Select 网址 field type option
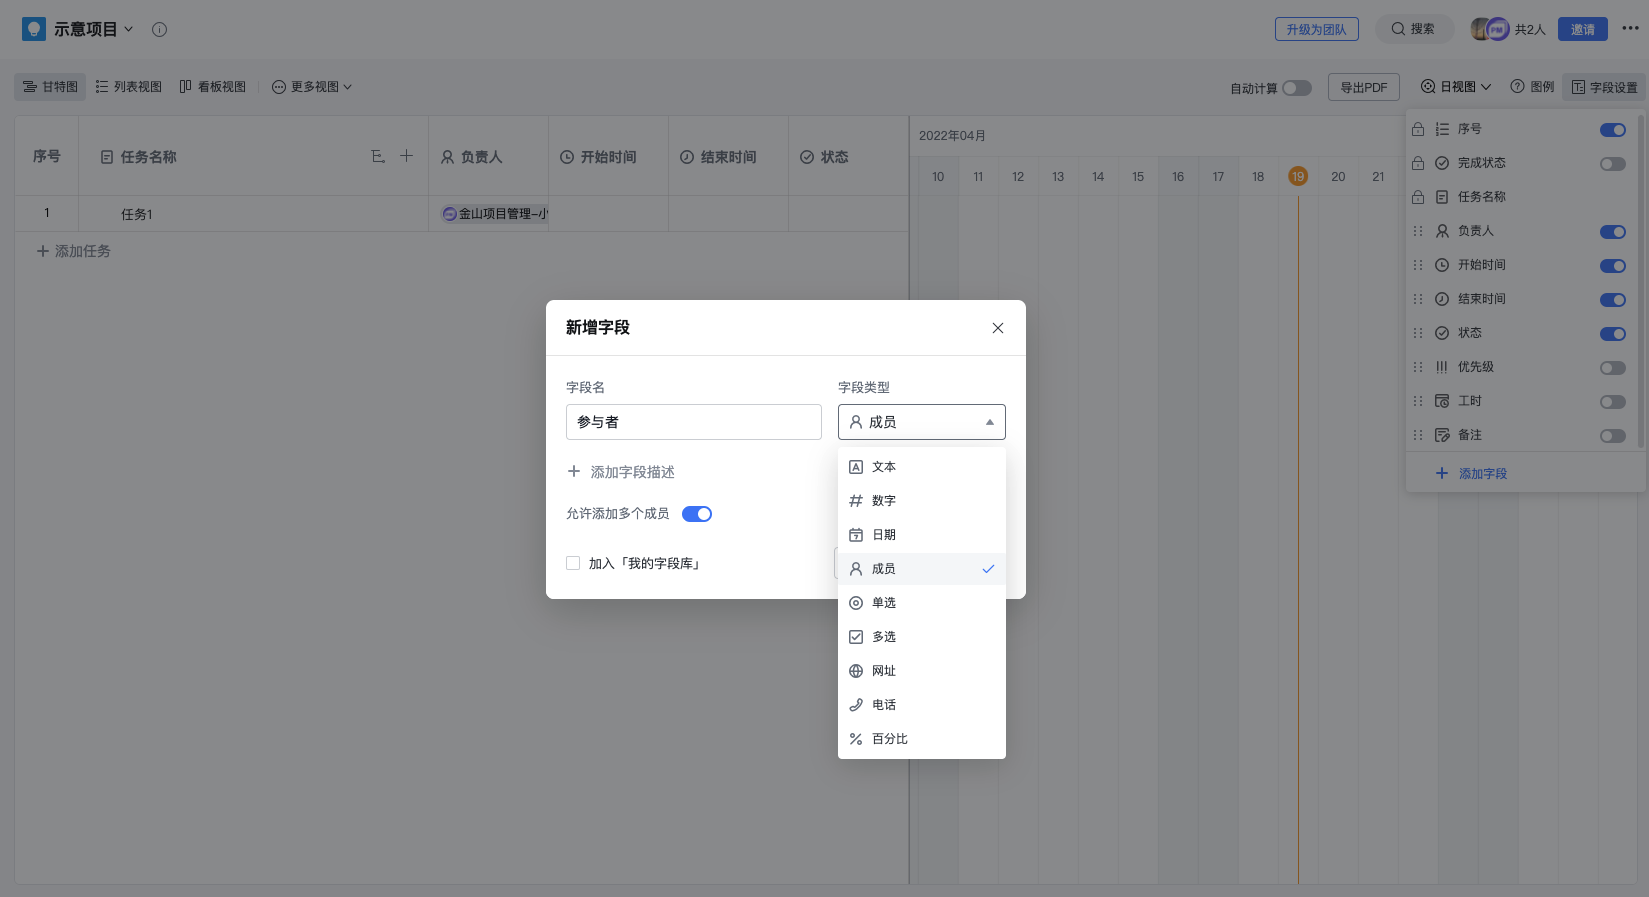 click(922, 671)
